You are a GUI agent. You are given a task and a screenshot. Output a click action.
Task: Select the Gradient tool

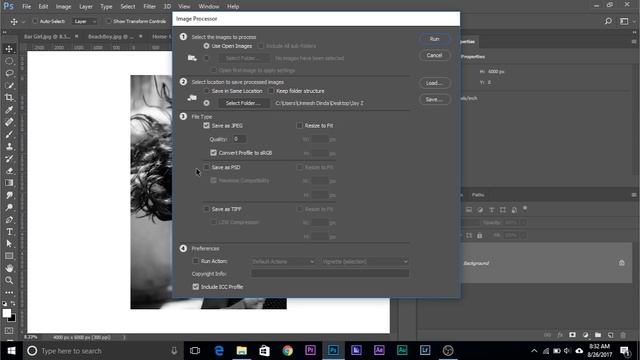(9, 183)
